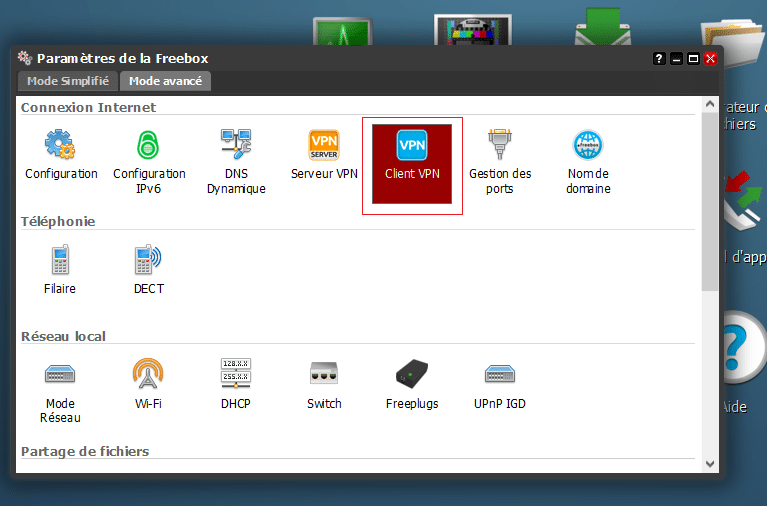Open the phone call log desktop icon
This screenshot has width=767, height=506.
[x=743, y=201]
